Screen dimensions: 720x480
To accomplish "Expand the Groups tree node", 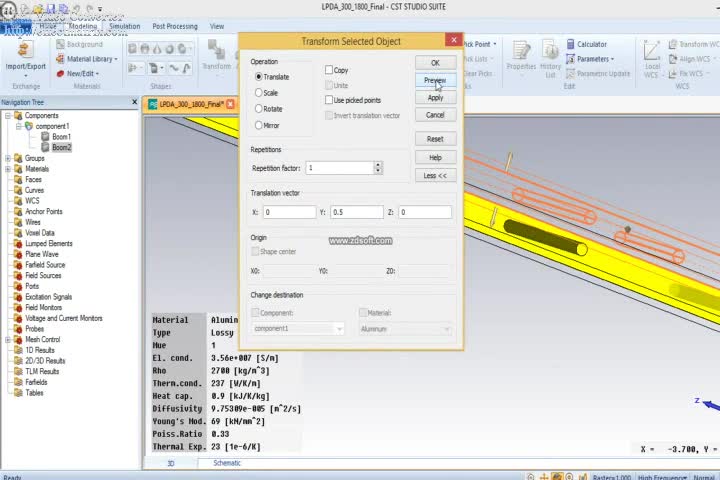I will point(8,158).
